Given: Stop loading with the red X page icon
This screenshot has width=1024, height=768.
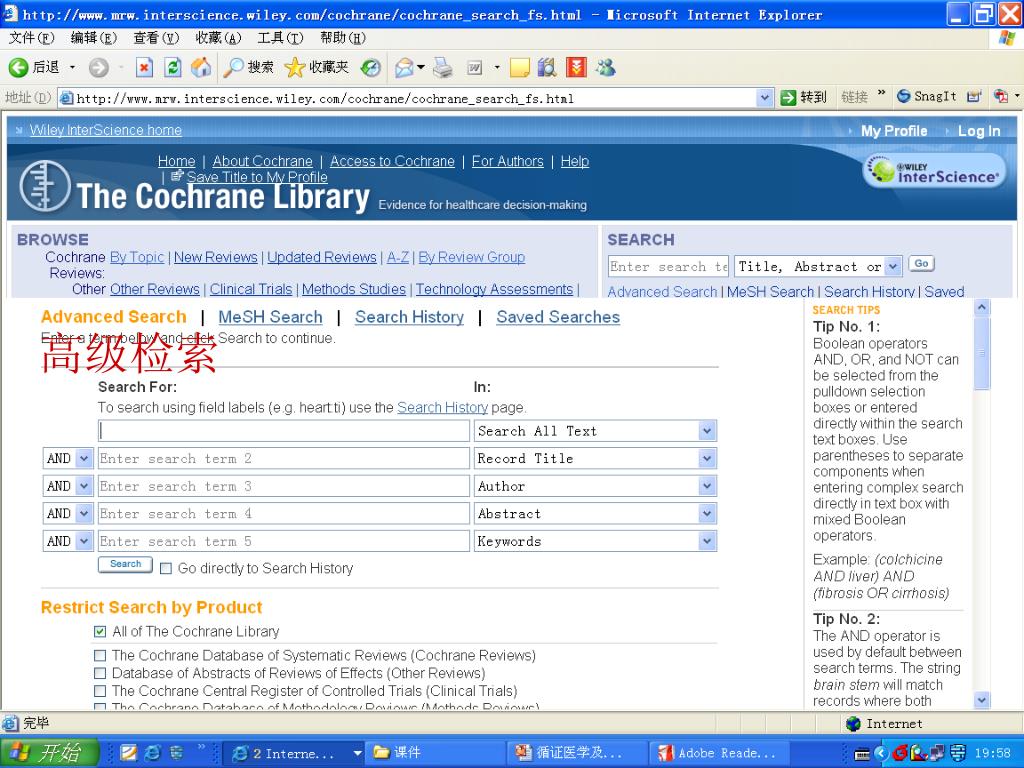Looking at the screenshot, I should point(144,67).
